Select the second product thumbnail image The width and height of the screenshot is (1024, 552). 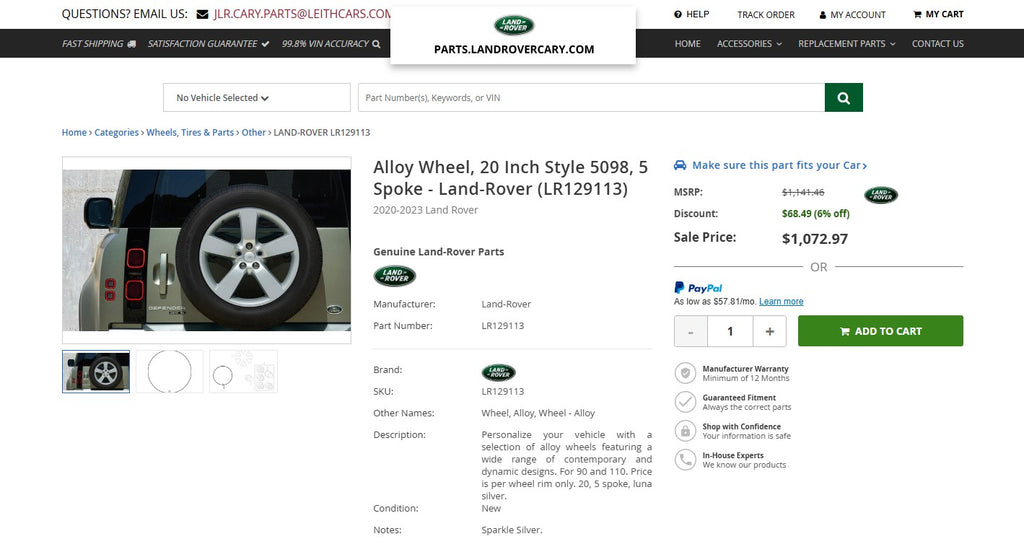click(169, 371)
